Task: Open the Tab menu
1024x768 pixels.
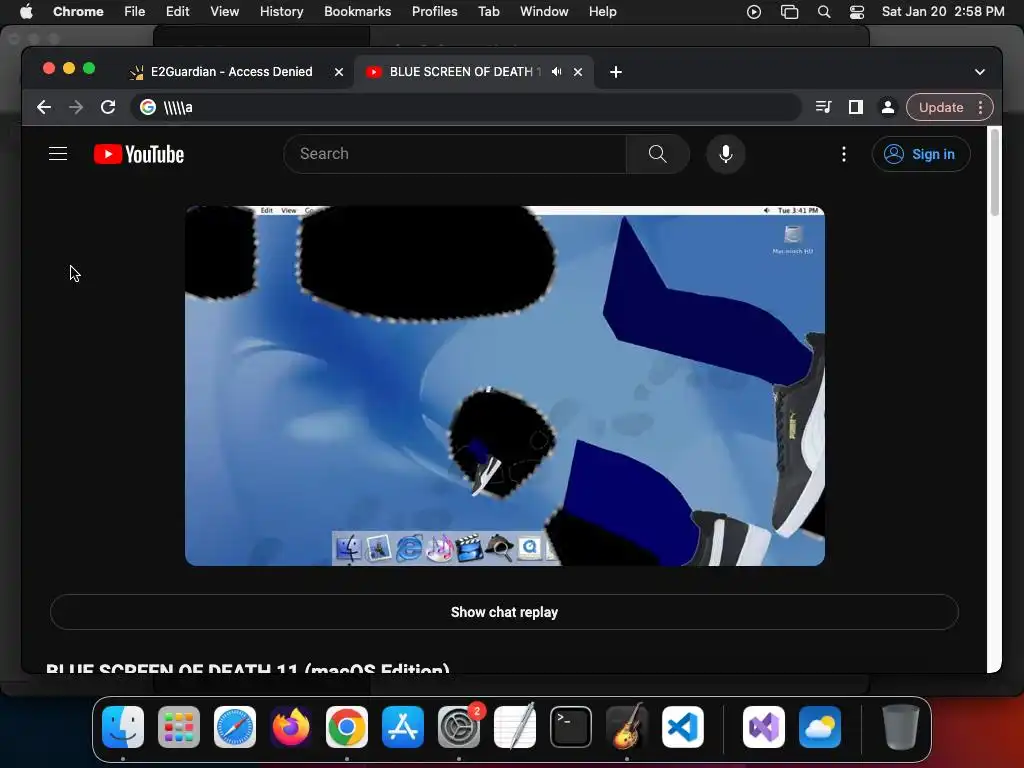Action: click(x=488, y=12)
